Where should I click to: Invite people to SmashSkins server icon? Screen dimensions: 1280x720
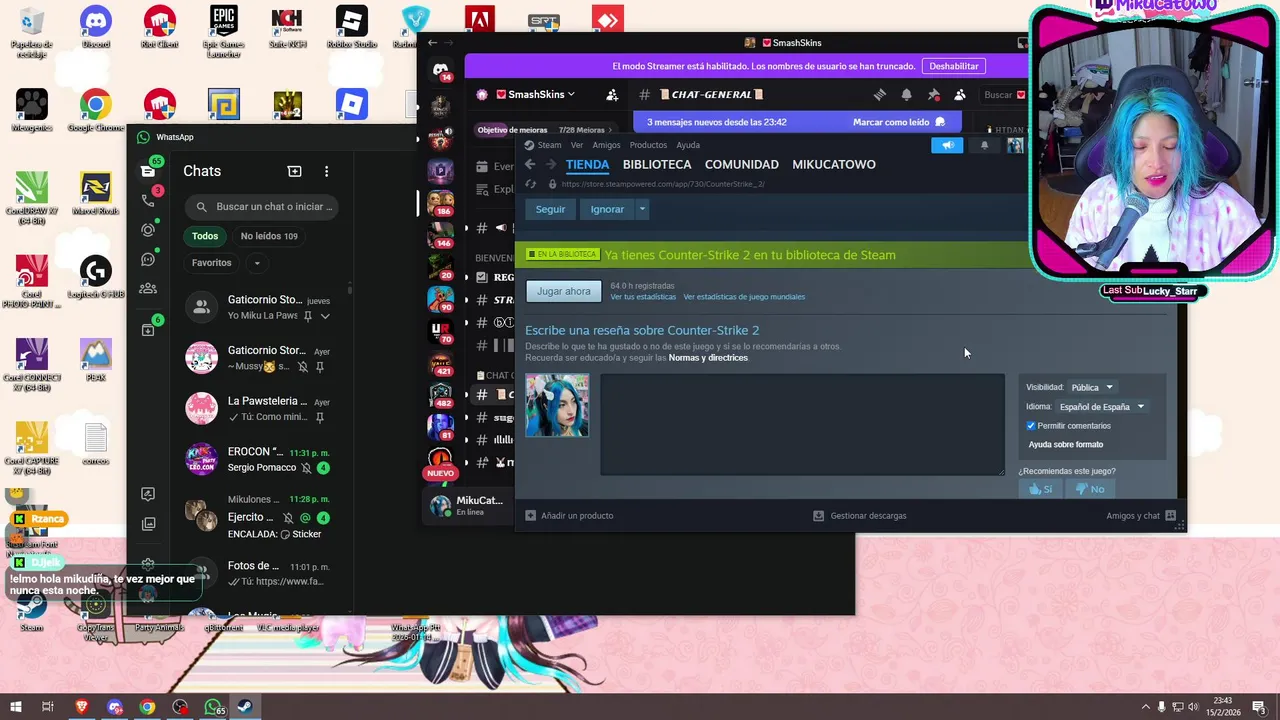[612, 95]
